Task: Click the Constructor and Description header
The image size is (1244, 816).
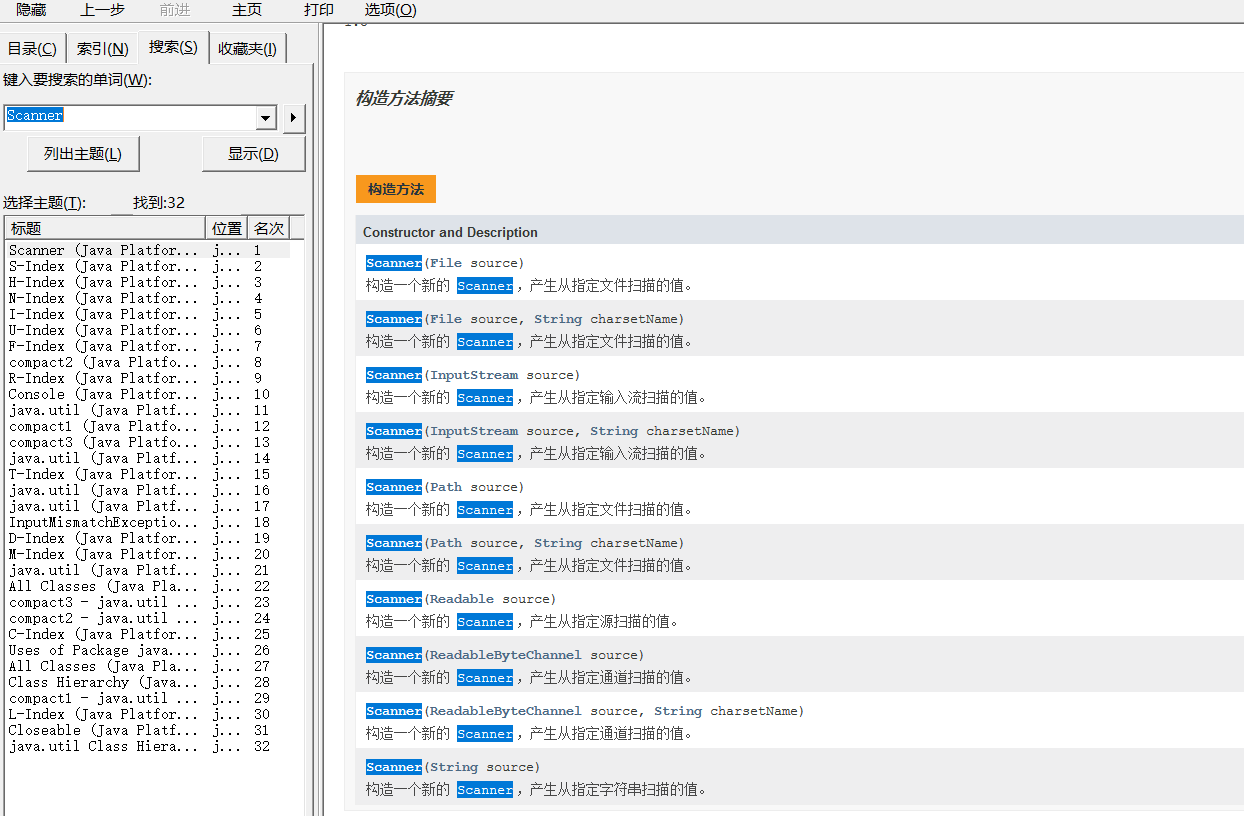Action: [450, 232]
